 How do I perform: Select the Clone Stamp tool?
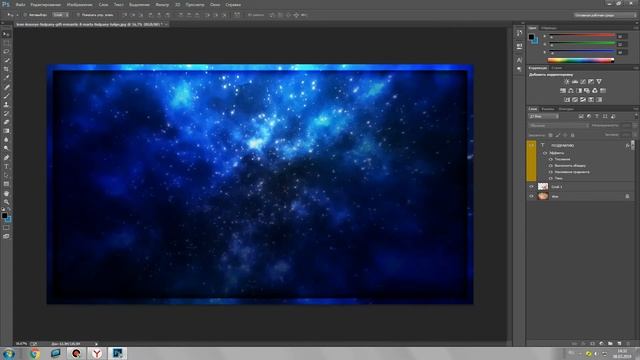pos(6,104)
